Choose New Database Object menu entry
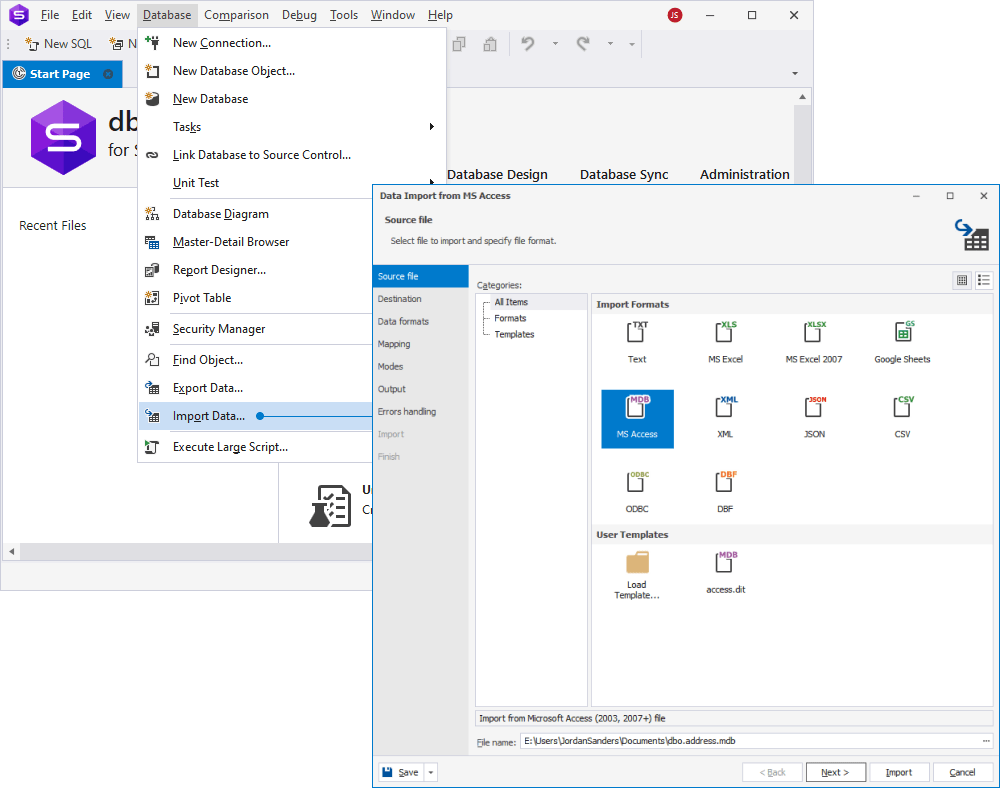This screenshot has width=1000, height=788. point(292,71)
